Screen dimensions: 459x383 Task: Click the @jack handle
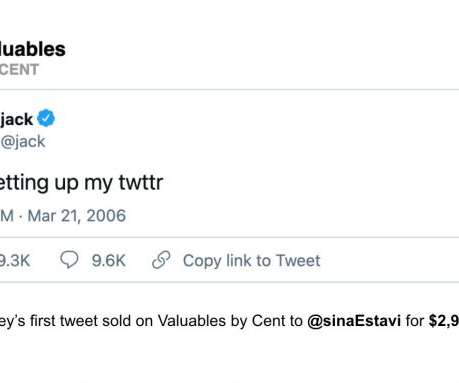tap(23, 142)
